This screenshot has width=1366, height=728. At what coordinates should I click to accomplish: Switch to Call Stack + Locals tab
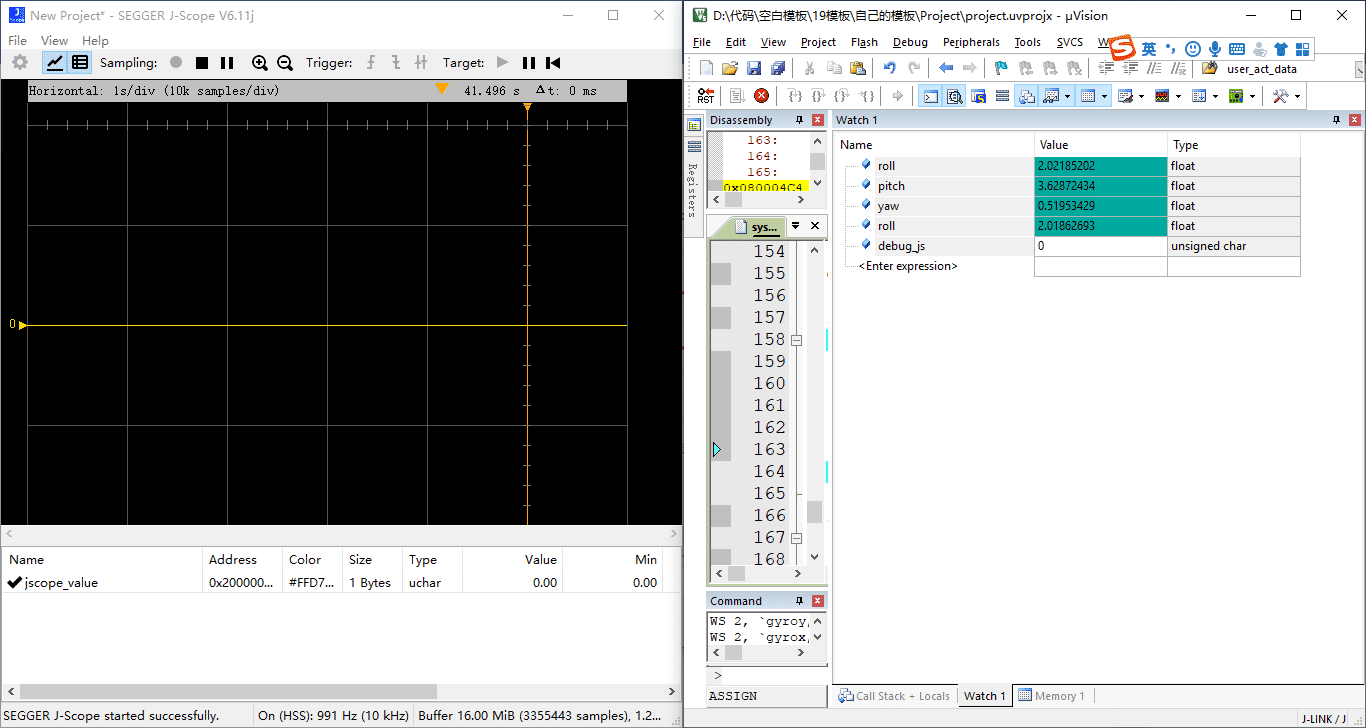(894, 696)
